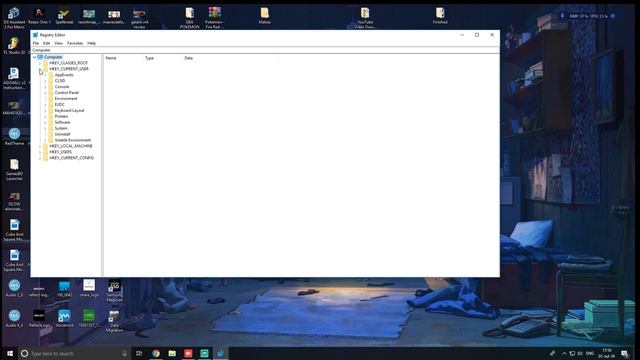The width and height of the screenshot is (640, 360).
Task: Select the Pokemon Fire Red archive icon
Action: click(x=214, y=18)
